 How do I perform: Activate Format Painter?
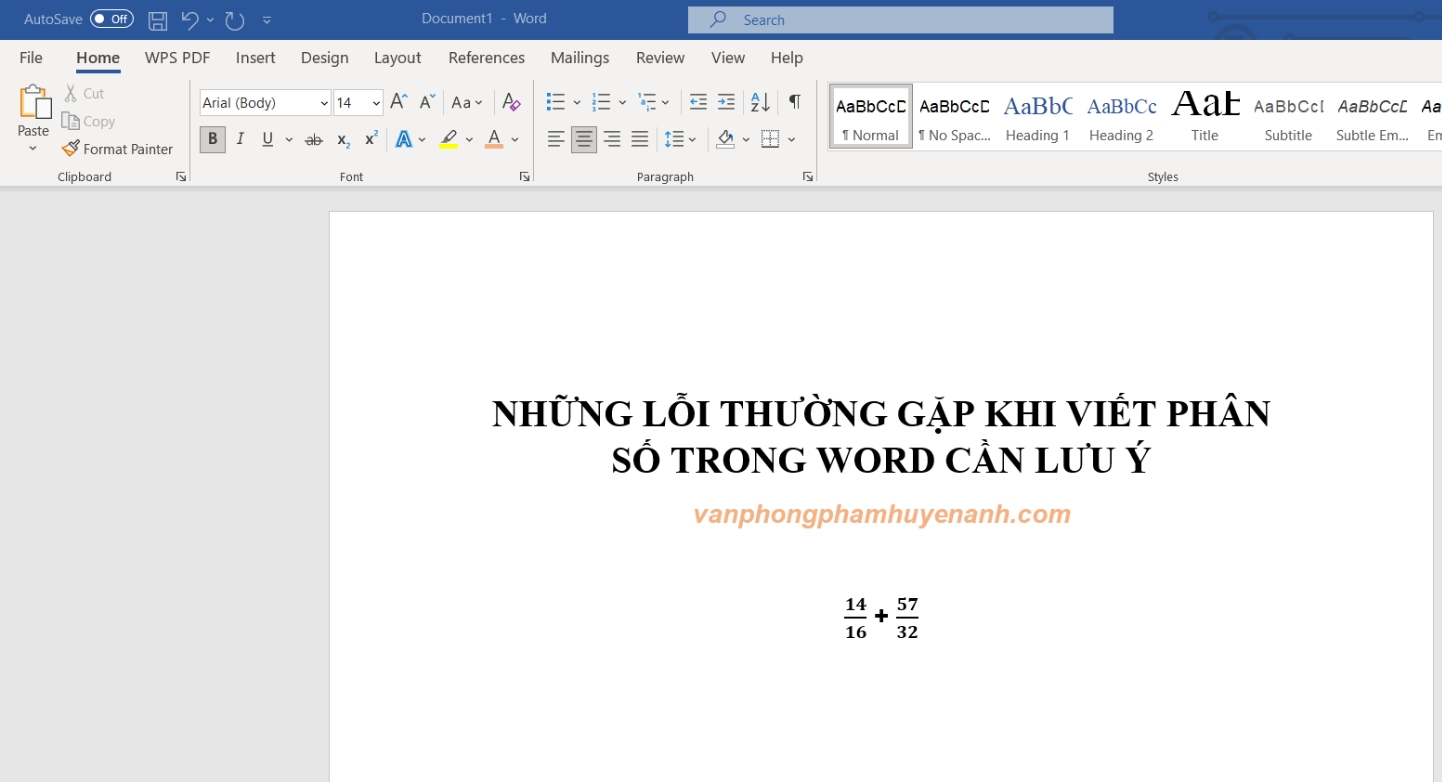point(118,149)
